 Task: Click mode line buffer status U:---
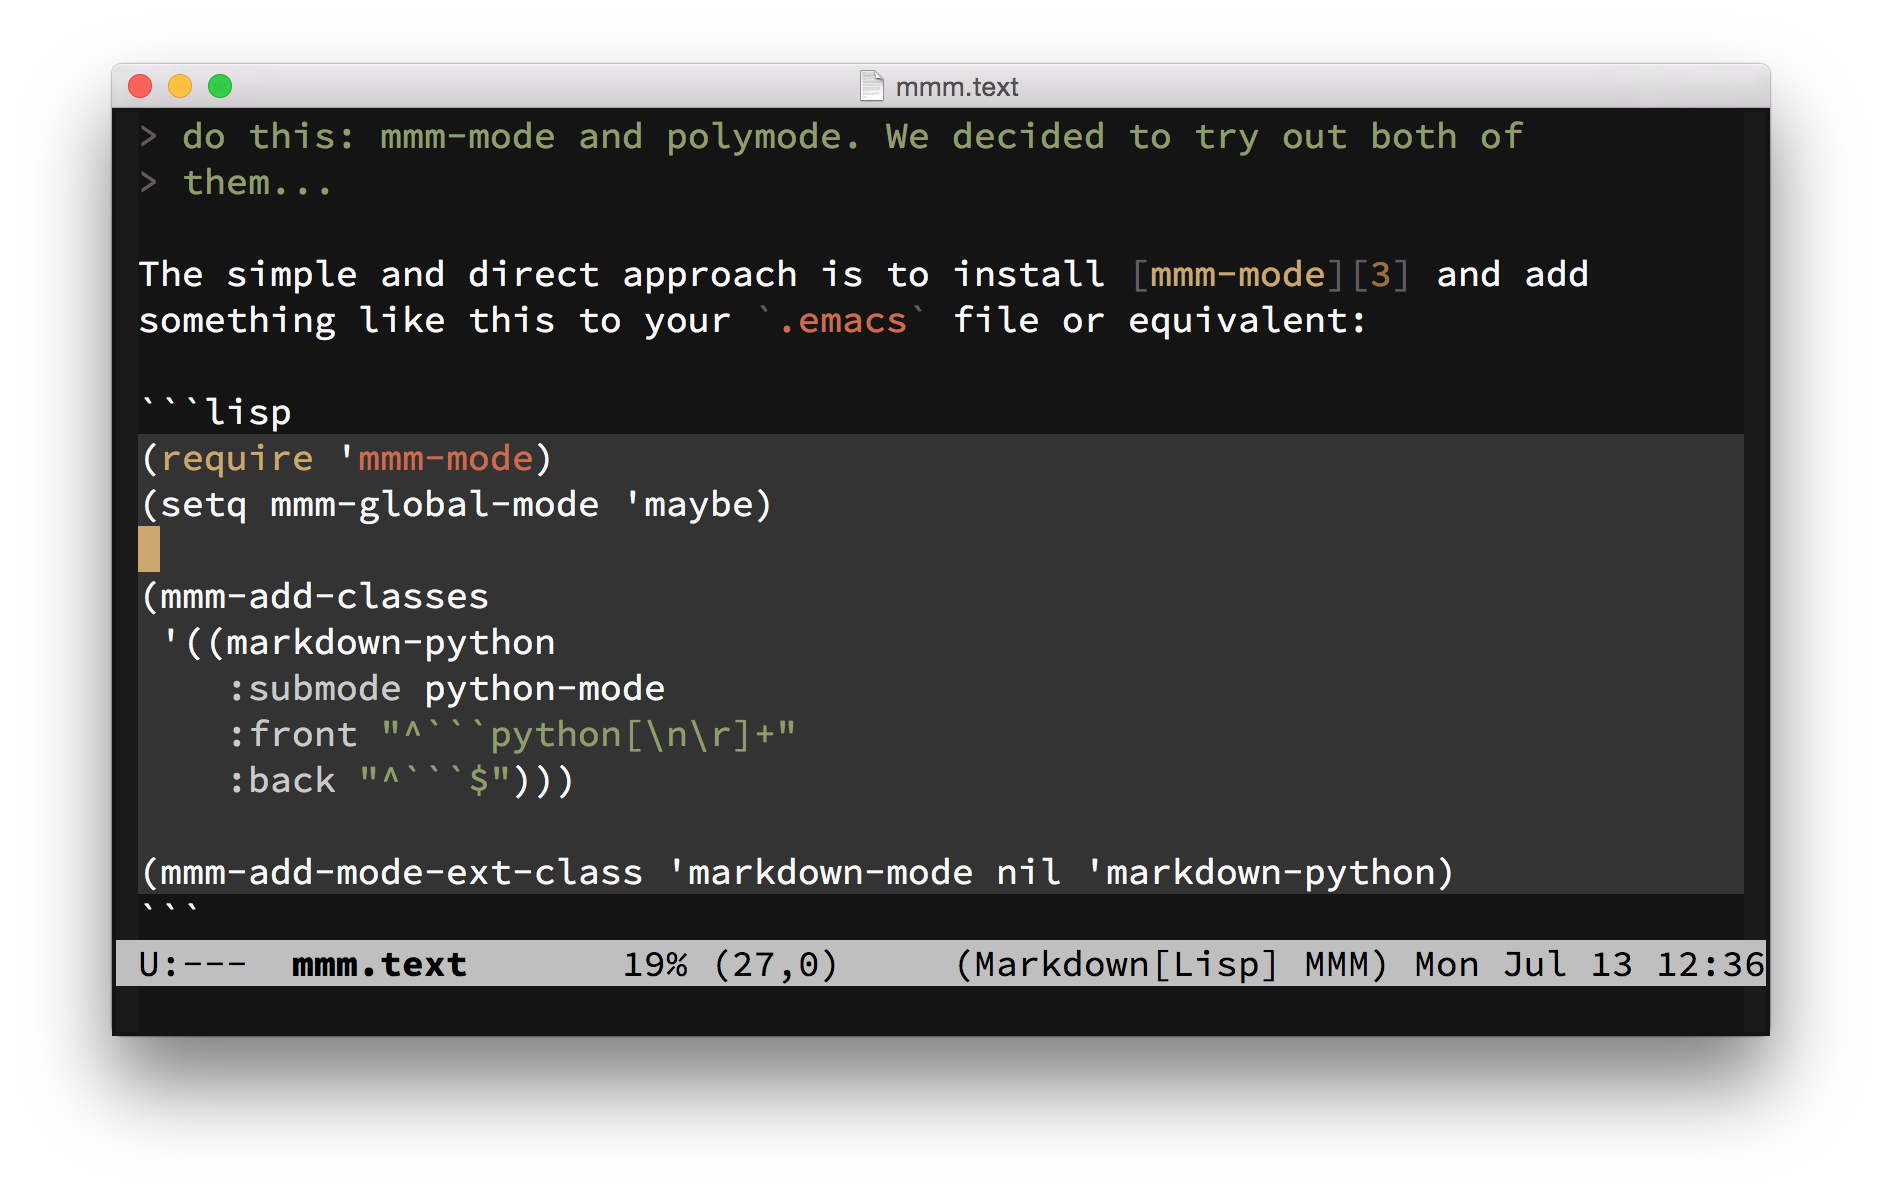192,964
